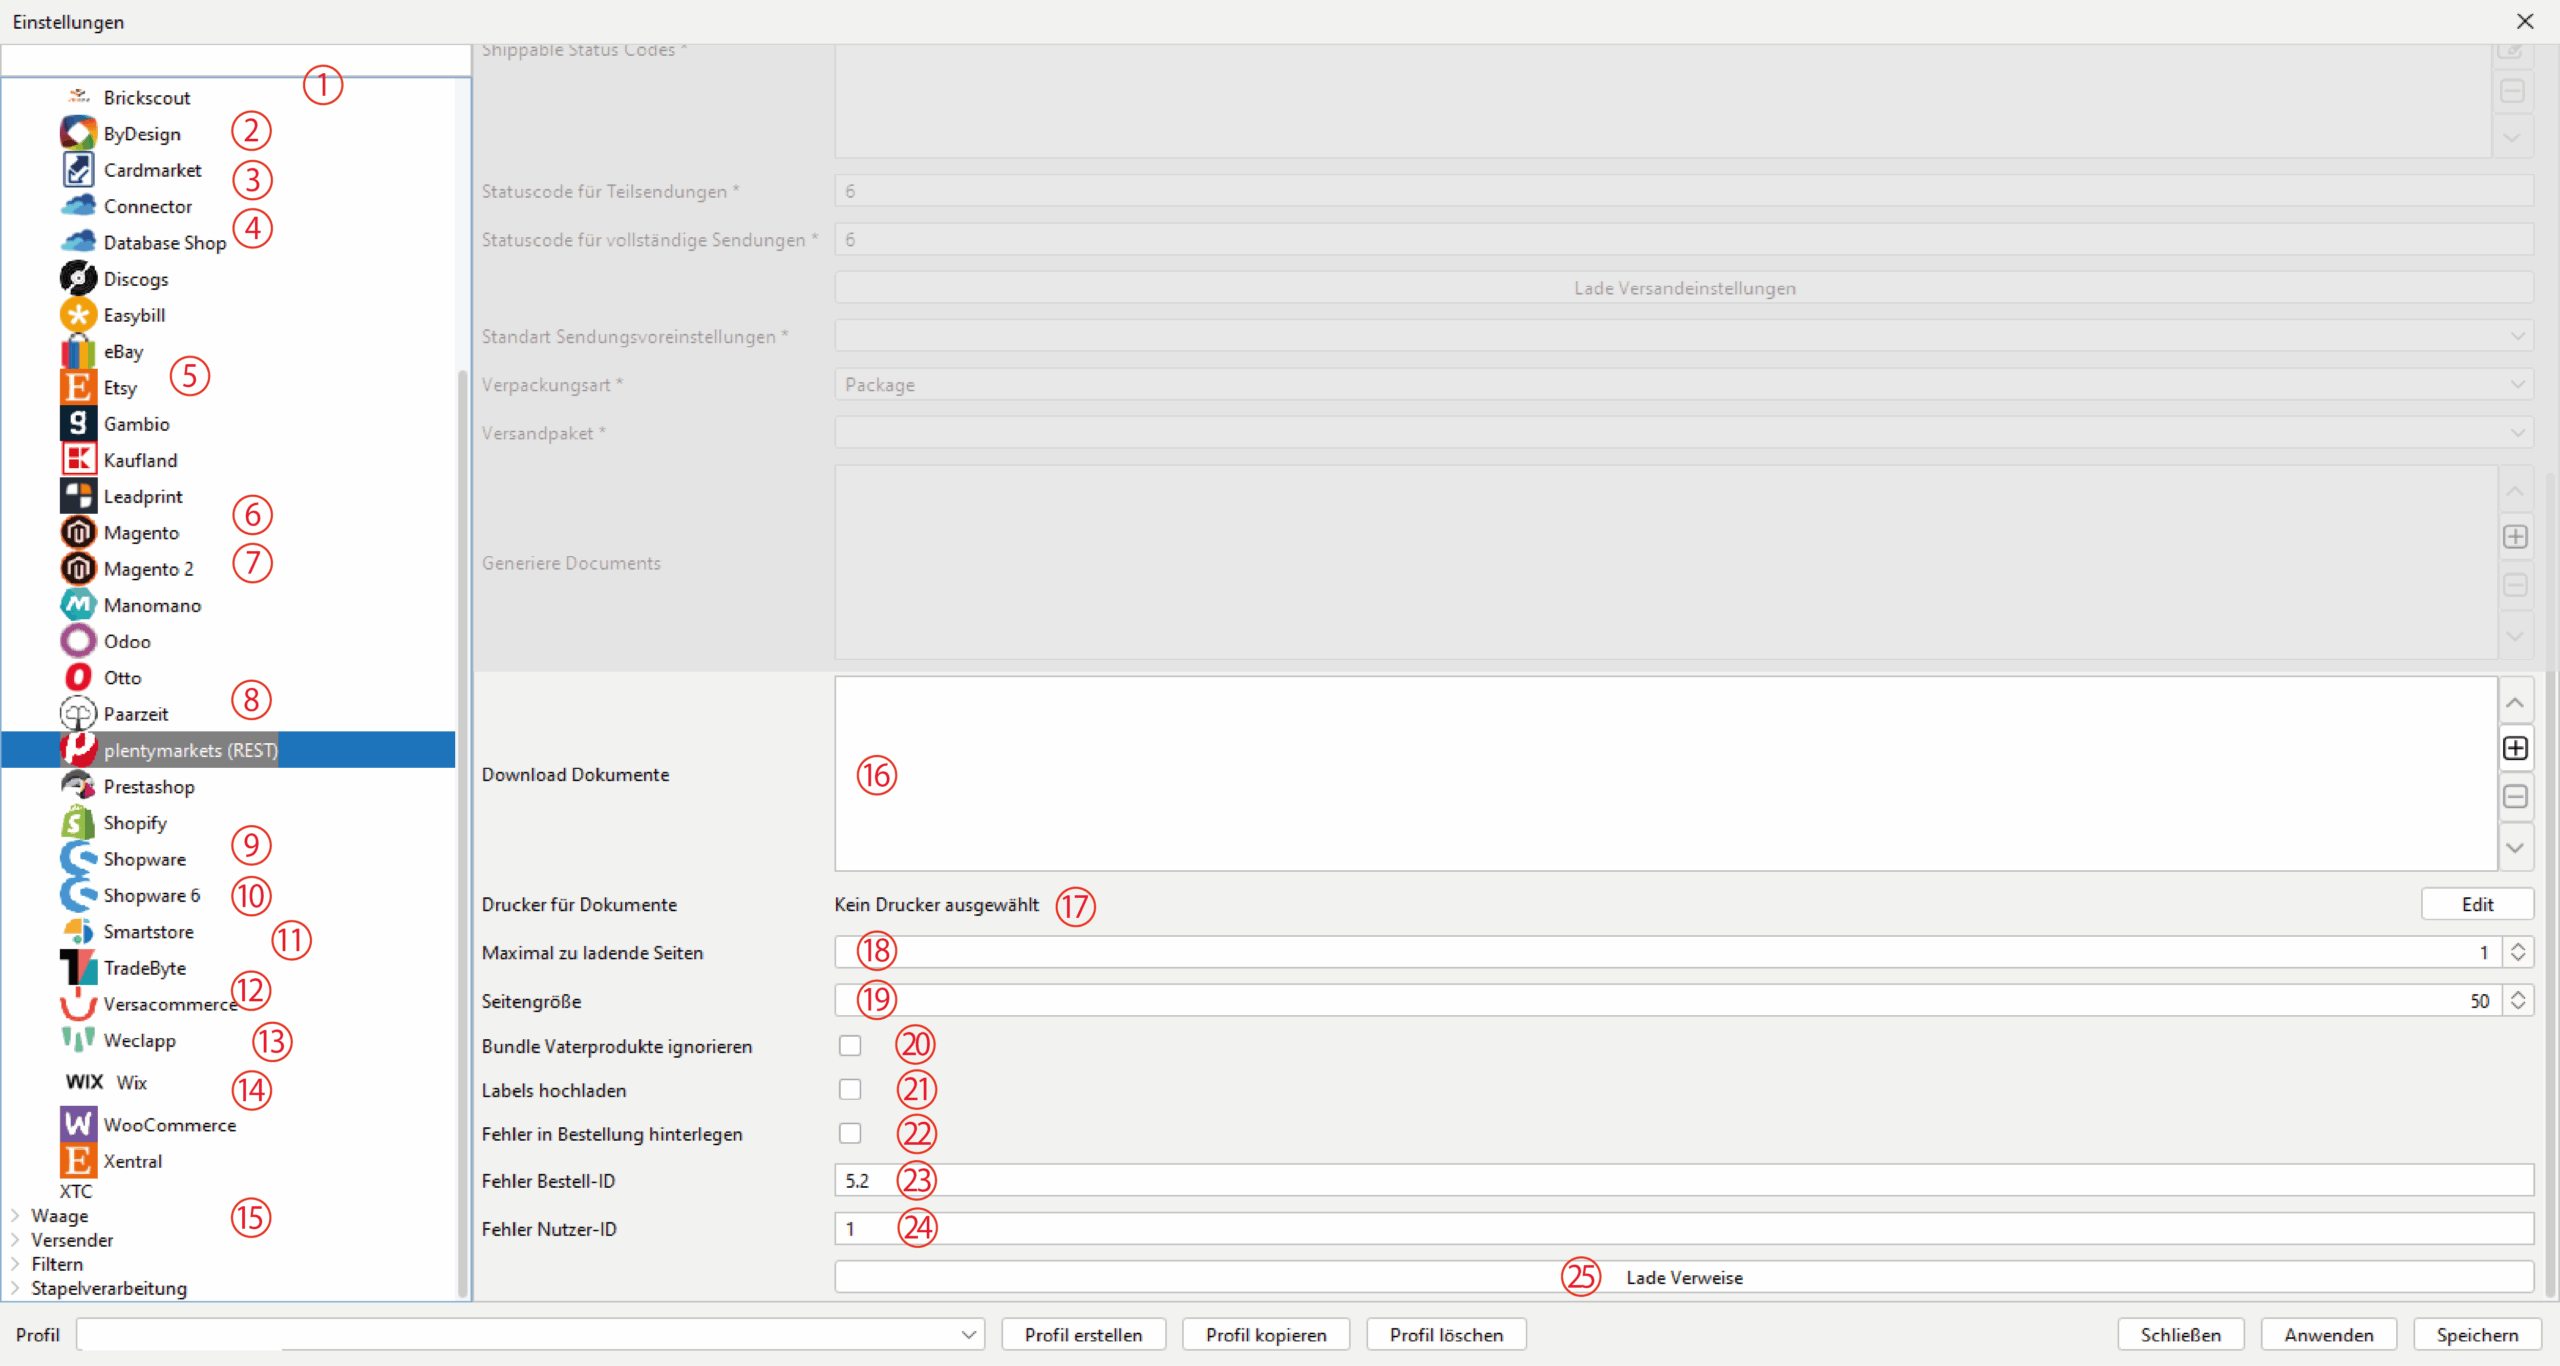The width and height of the screenshot is (2560, 1366).
Task: Select Weclapp in the list
Action: [x=139, y=1040]
